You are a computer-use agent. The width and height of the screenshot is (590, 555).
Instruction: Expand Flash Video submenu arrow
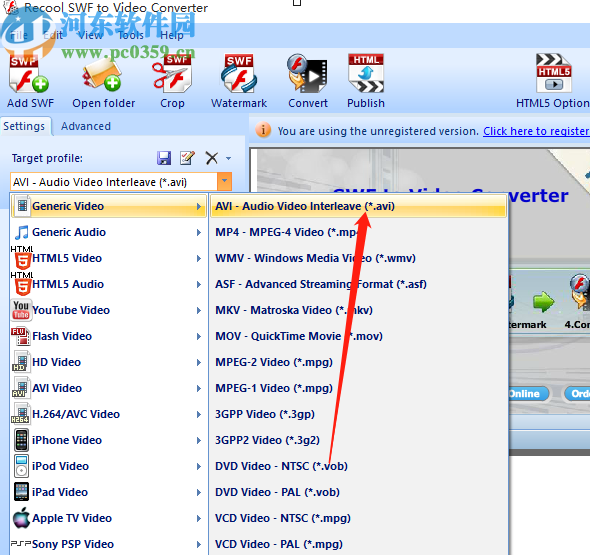click(199, 336)
